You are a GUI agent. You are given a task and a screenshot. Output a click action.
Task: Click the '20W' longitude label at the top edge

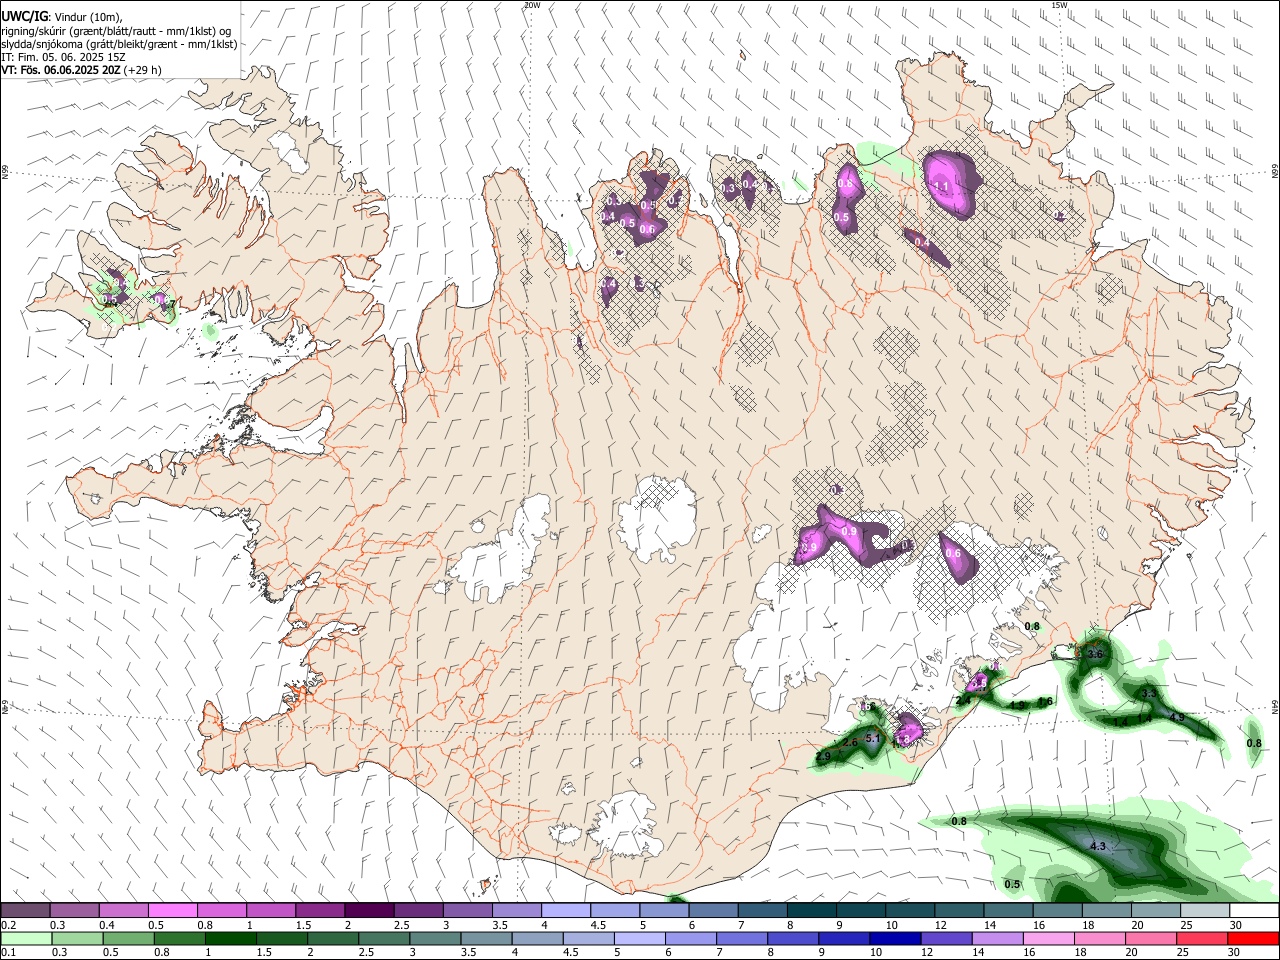pos(532,5)
